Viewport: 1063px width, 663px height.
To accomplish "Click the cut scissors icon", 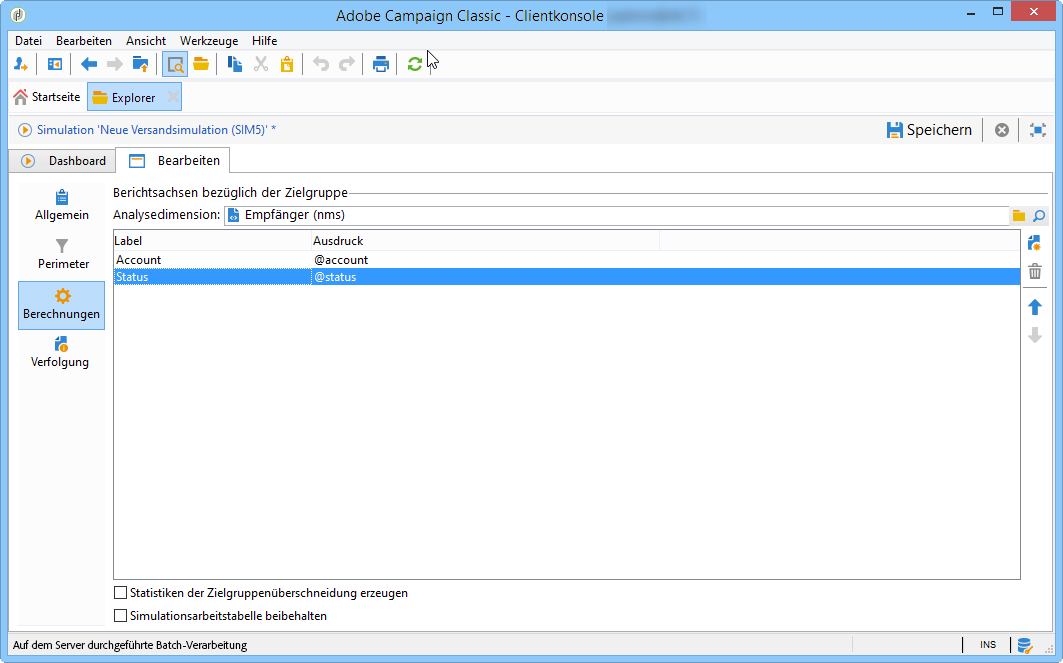I will [x=261, y=64].
